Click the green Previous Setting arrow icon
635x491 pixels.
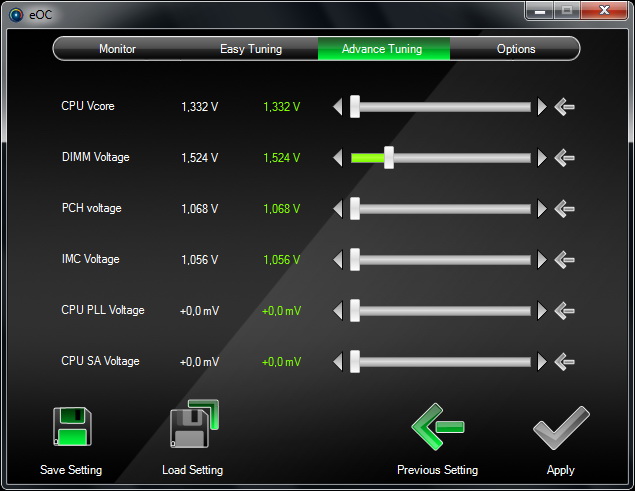click(437, 427)
